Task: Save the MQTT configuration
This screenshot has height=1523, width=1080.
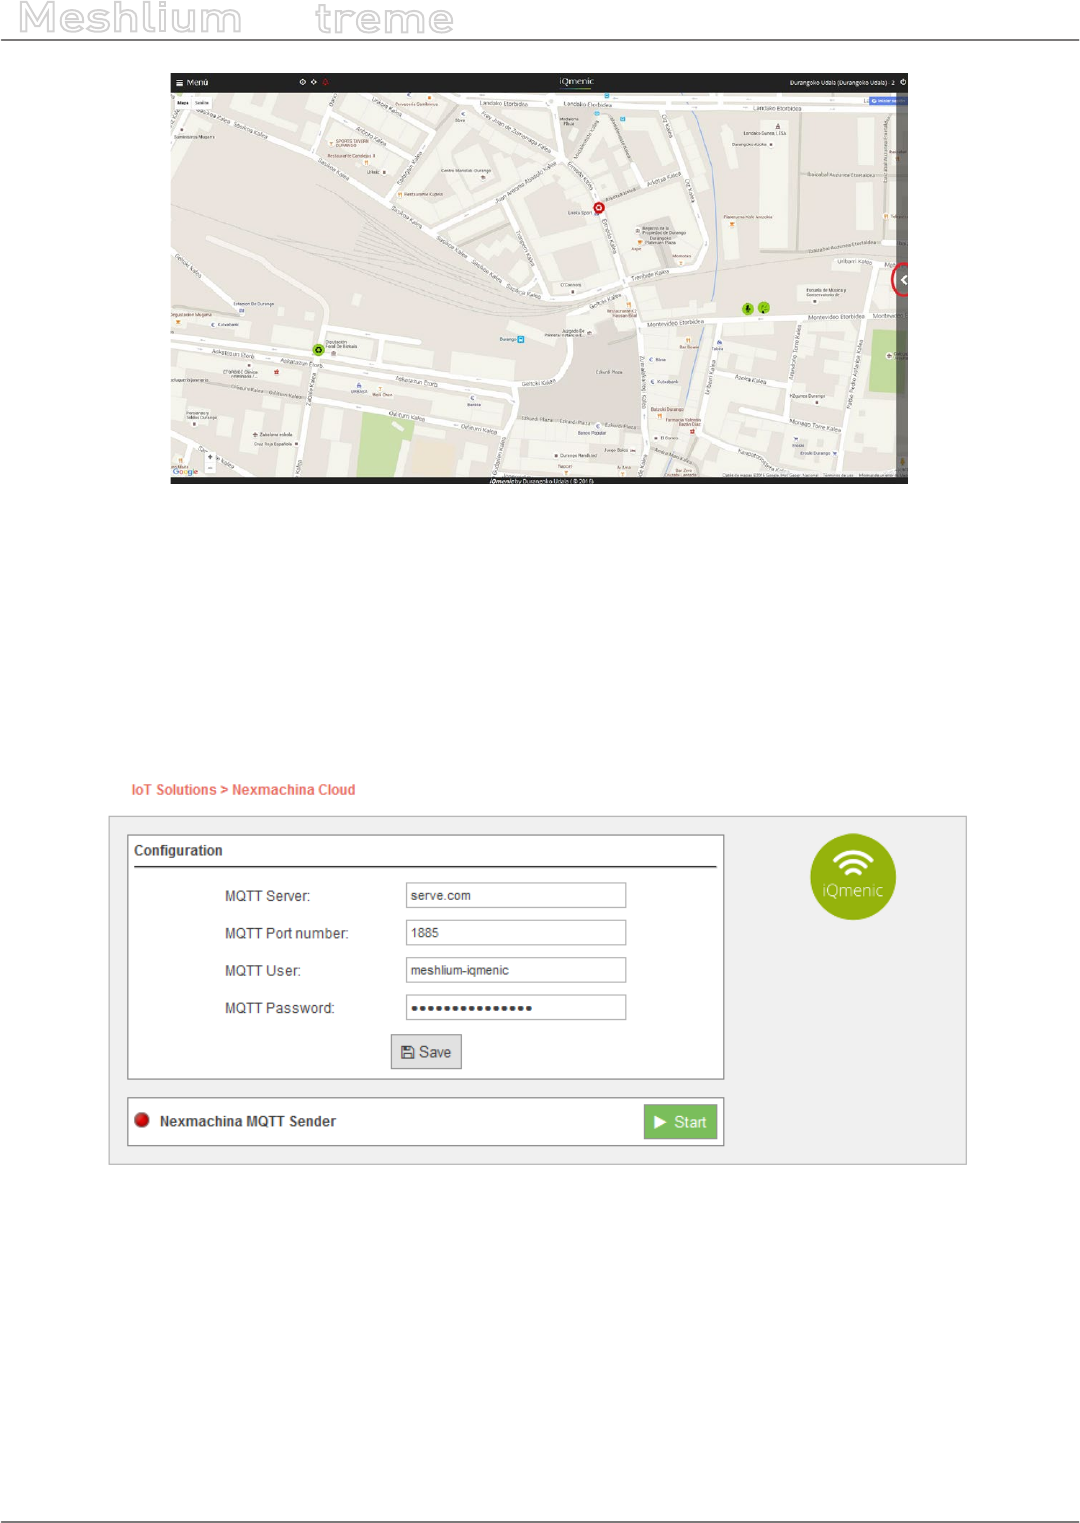Action: coord(426,1052)
